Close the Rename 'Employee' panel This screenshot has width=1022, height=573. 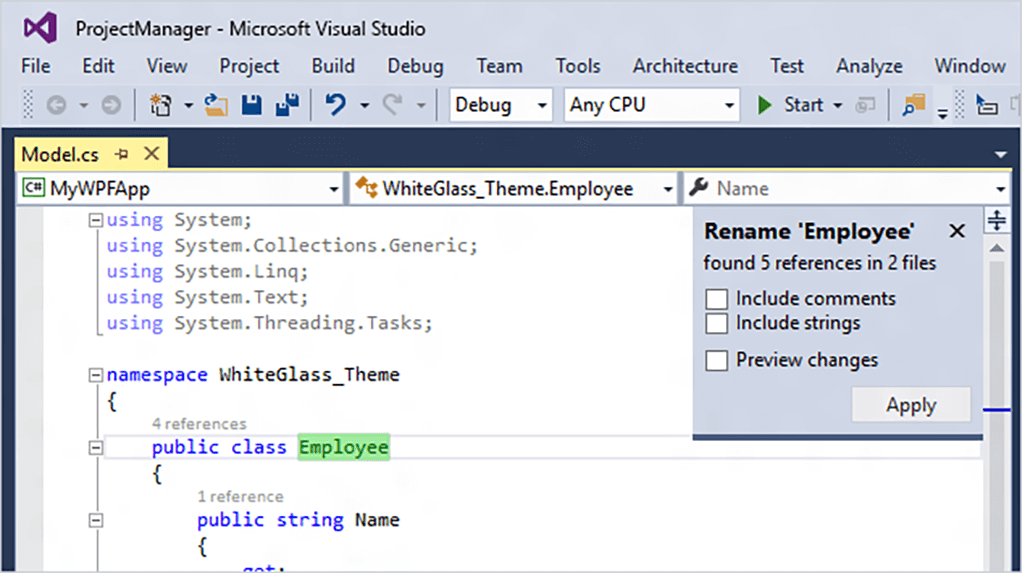click(957, 232)
